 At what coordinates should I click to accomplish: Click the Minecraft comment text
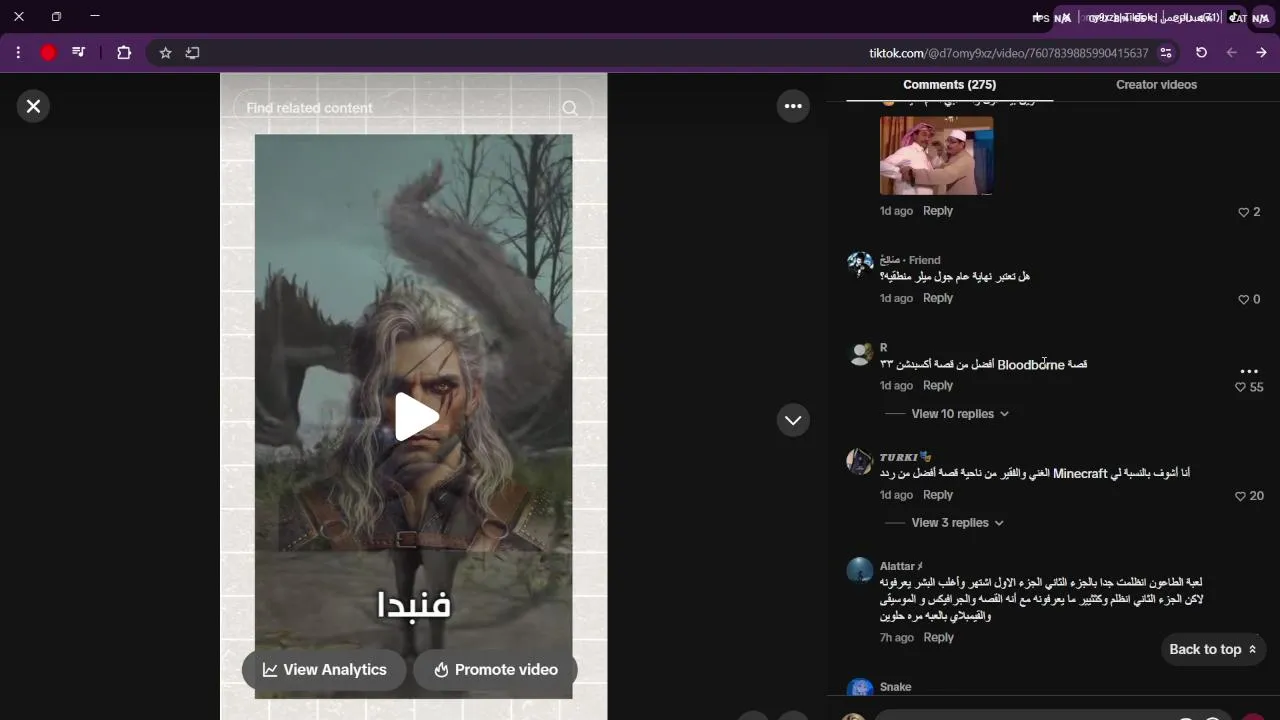[1035, 473]
